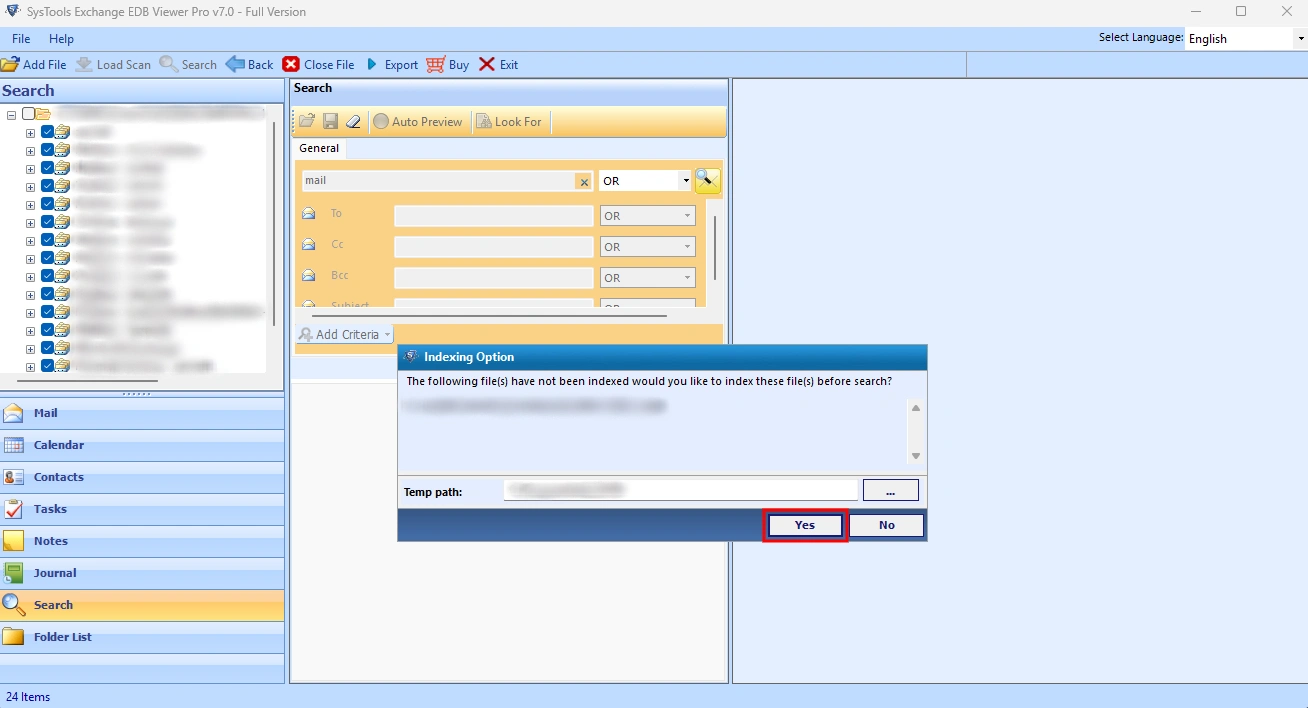Click the criteria list vertical scrollbar
Screen dimensions: 1308x708
pos(715,247)
